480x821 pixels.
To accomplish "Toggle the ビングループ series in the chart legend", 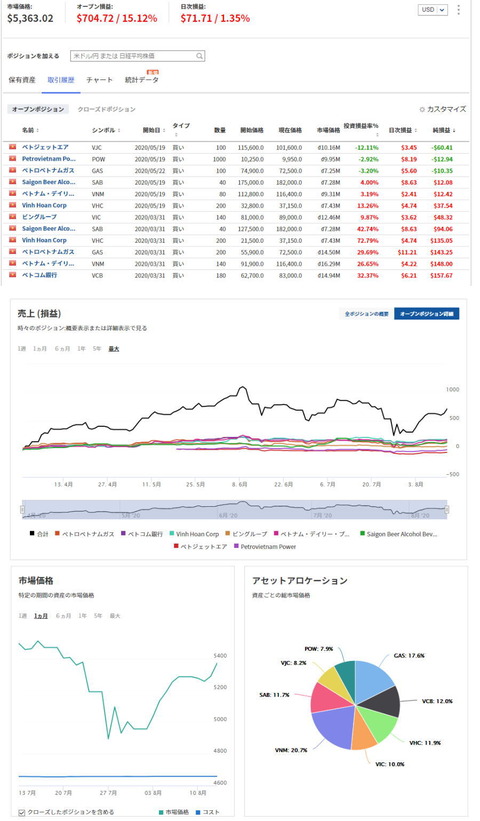I will pyautogui.click(x=246, y=534).
